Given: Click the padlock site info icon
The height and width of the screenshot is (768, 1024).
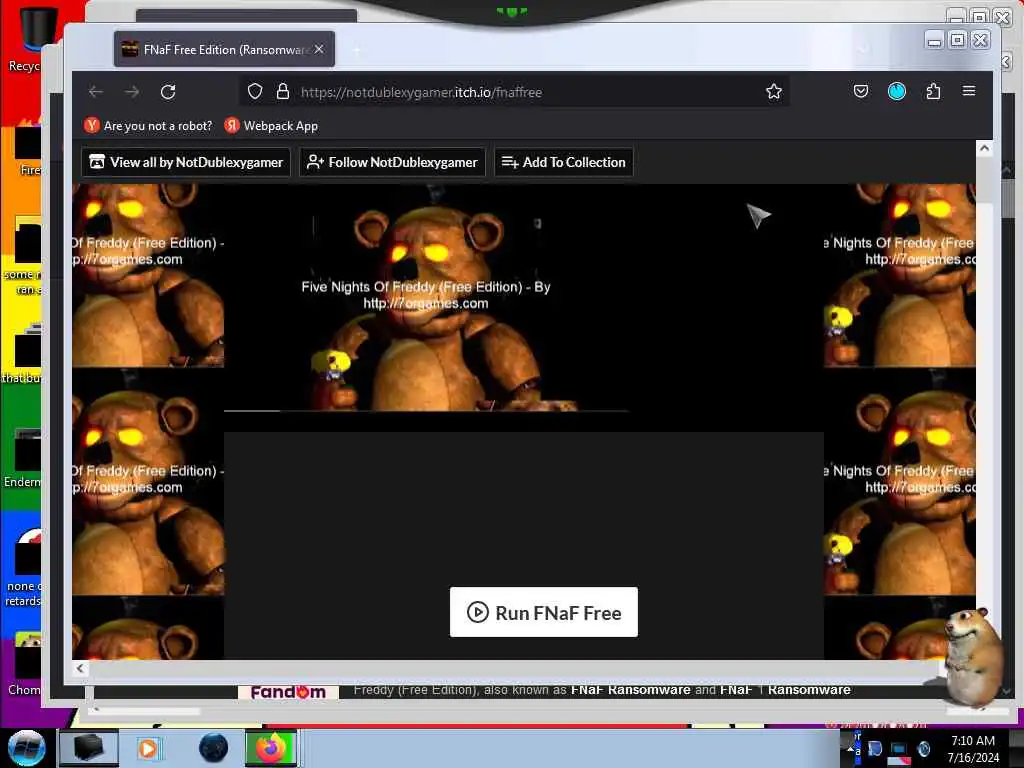Looking at the screenshot, I should coord(283,92).
